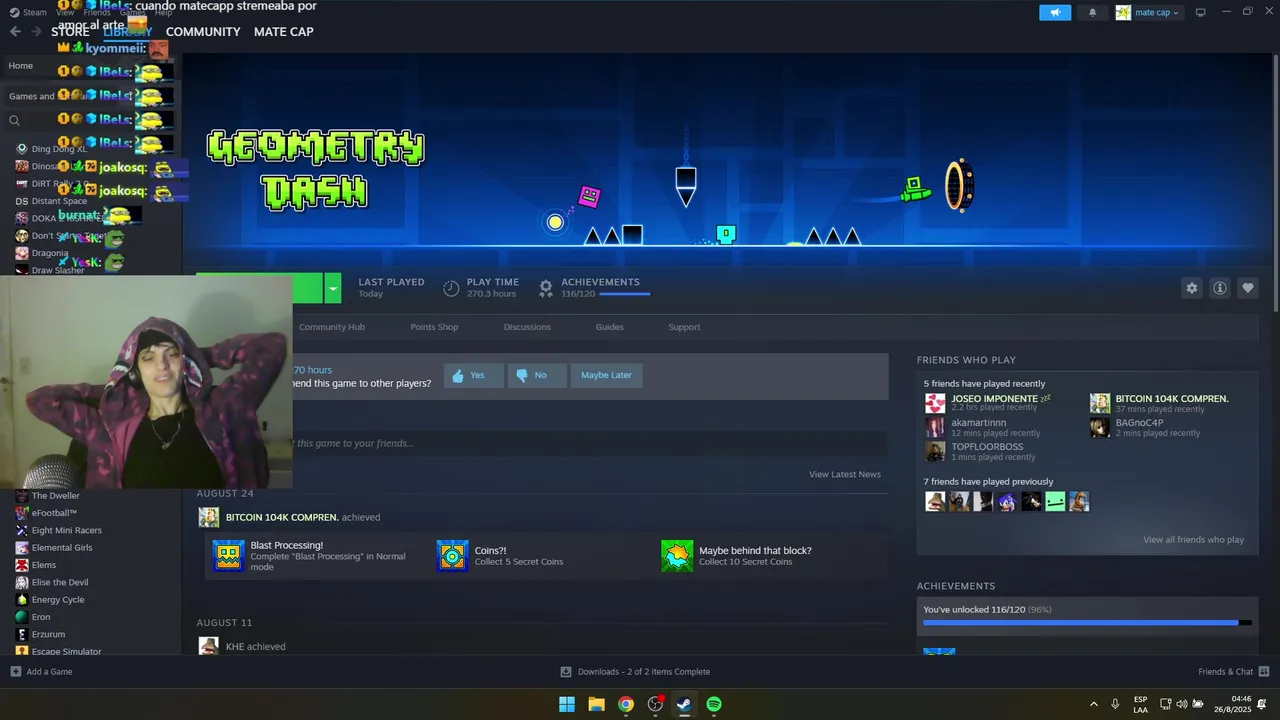Click View all friends who play
Image resolution: width=1280 pixels, height=720 pixels.
pos(1193,539)
